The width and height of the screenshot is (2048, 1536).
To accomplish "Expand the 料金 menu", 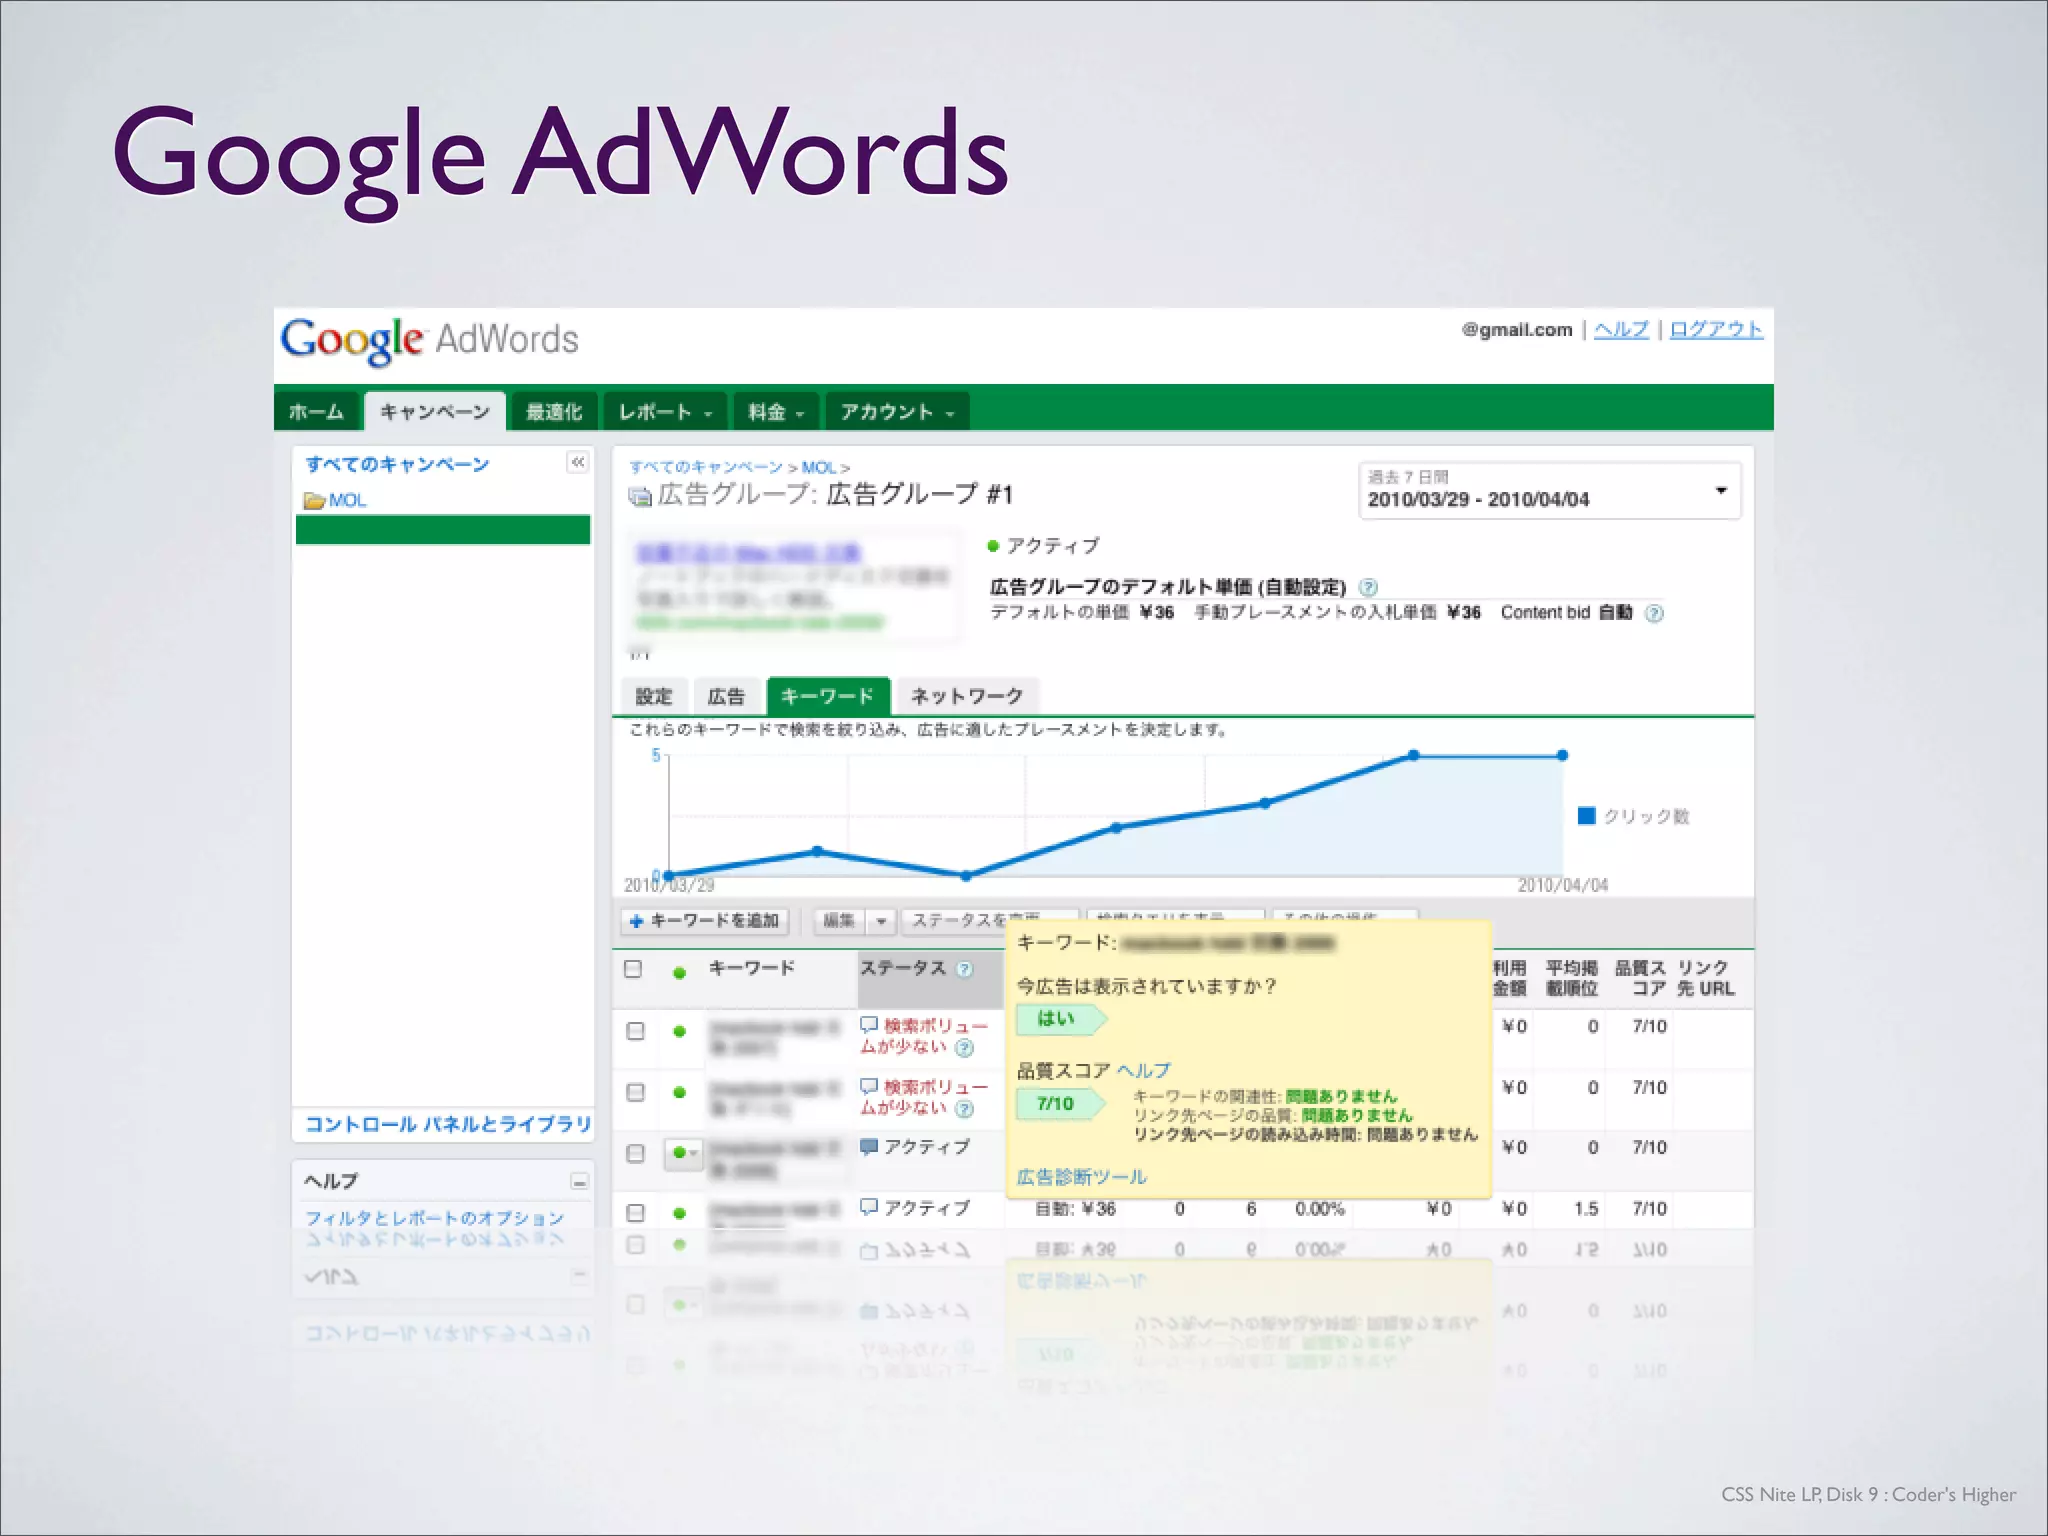I will 776,412.
